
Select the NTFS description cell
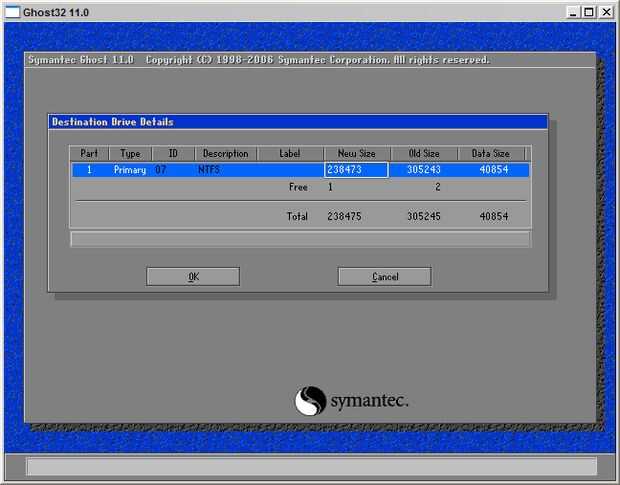pyautogui.click(x=209, y=170)
